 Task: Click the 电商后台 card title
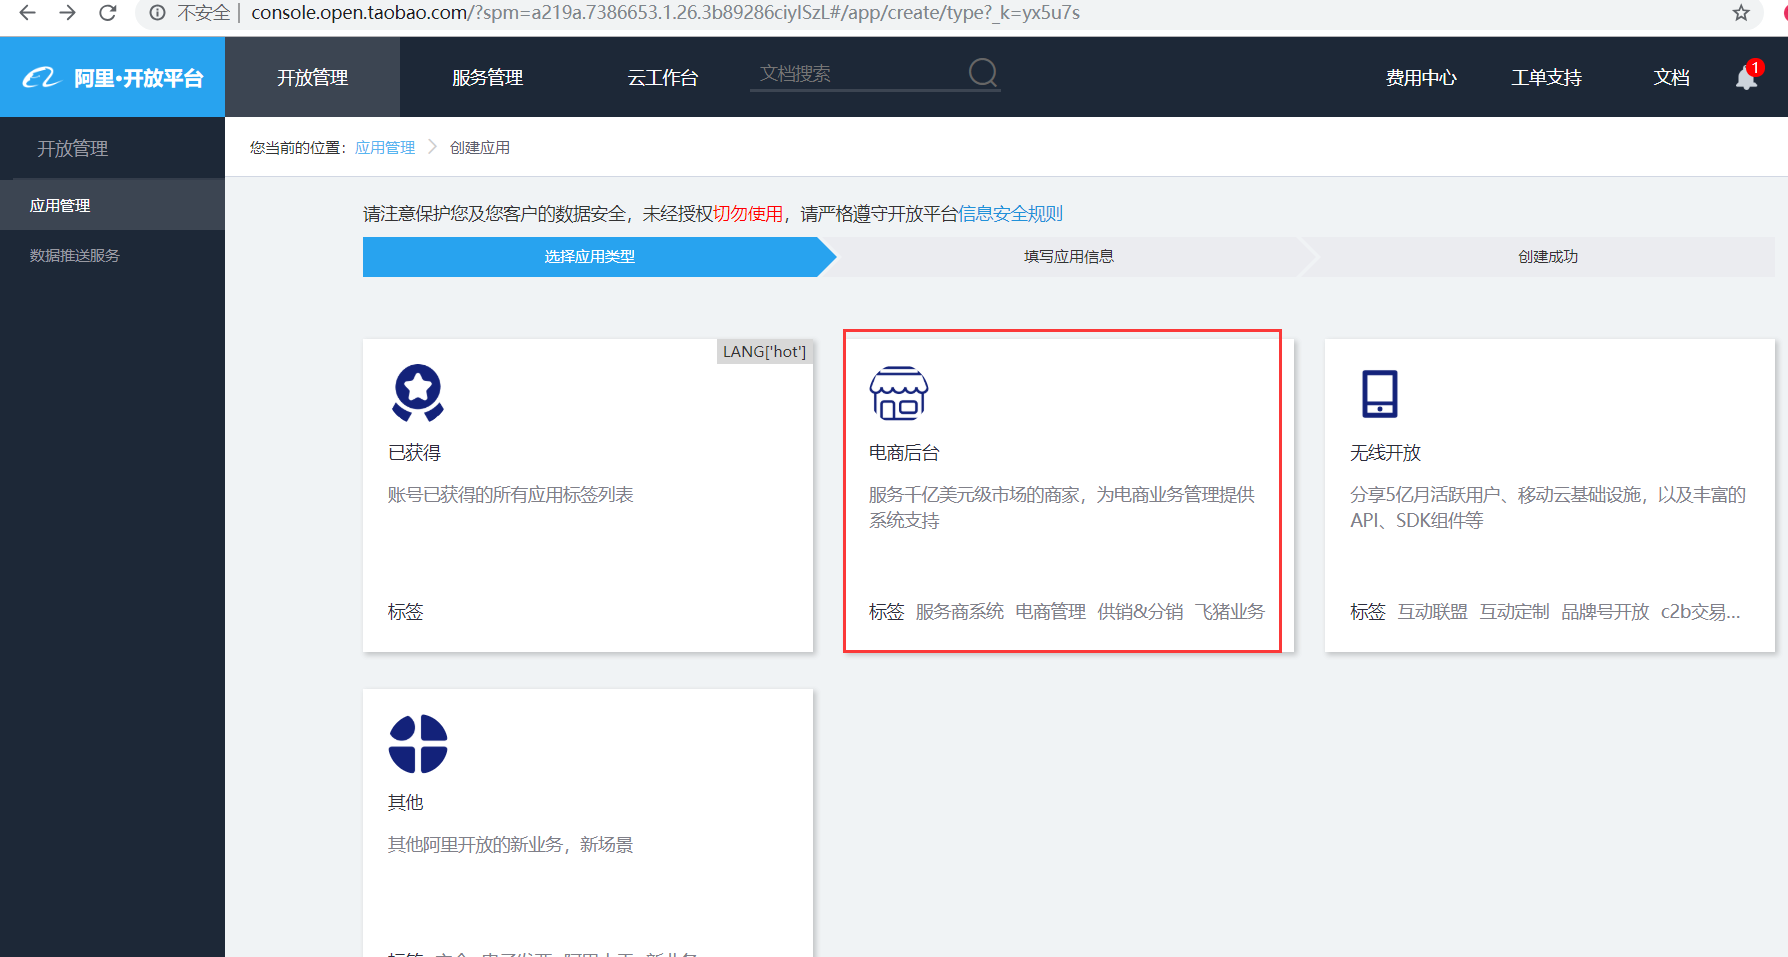(904, 452)
